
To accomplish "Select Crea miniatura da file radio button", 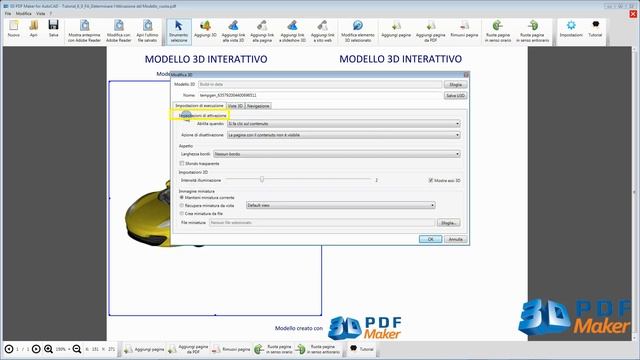I will click(x=182, y=213).
